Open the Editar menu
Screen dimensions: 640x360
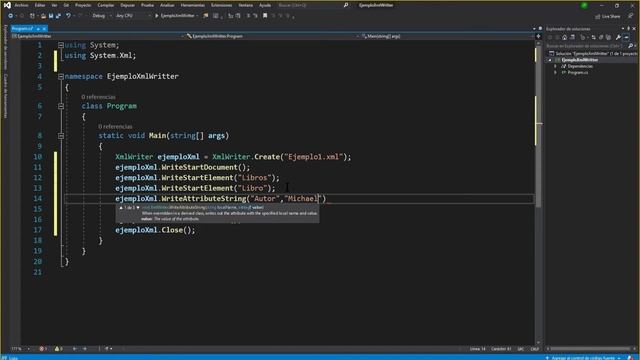point(40,5)
